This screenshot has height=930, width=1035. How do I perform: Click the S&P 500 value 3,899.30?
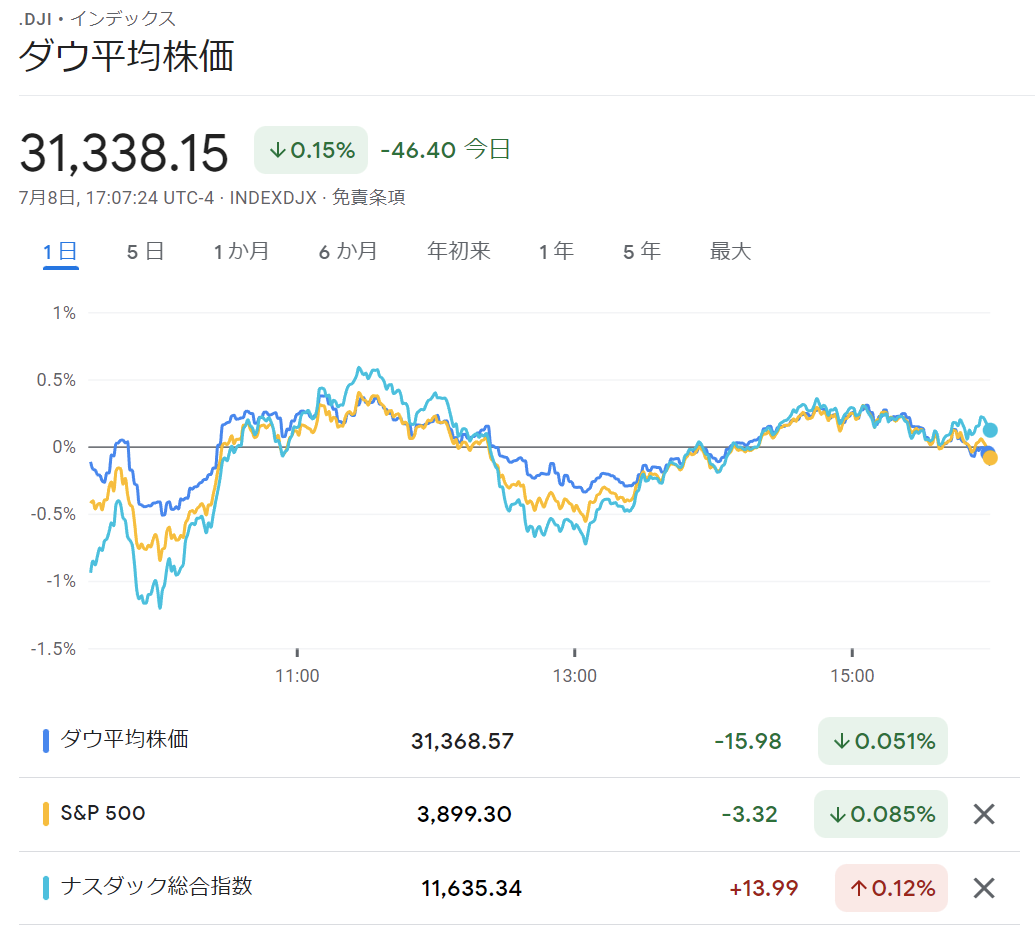(x=464, y=814)
